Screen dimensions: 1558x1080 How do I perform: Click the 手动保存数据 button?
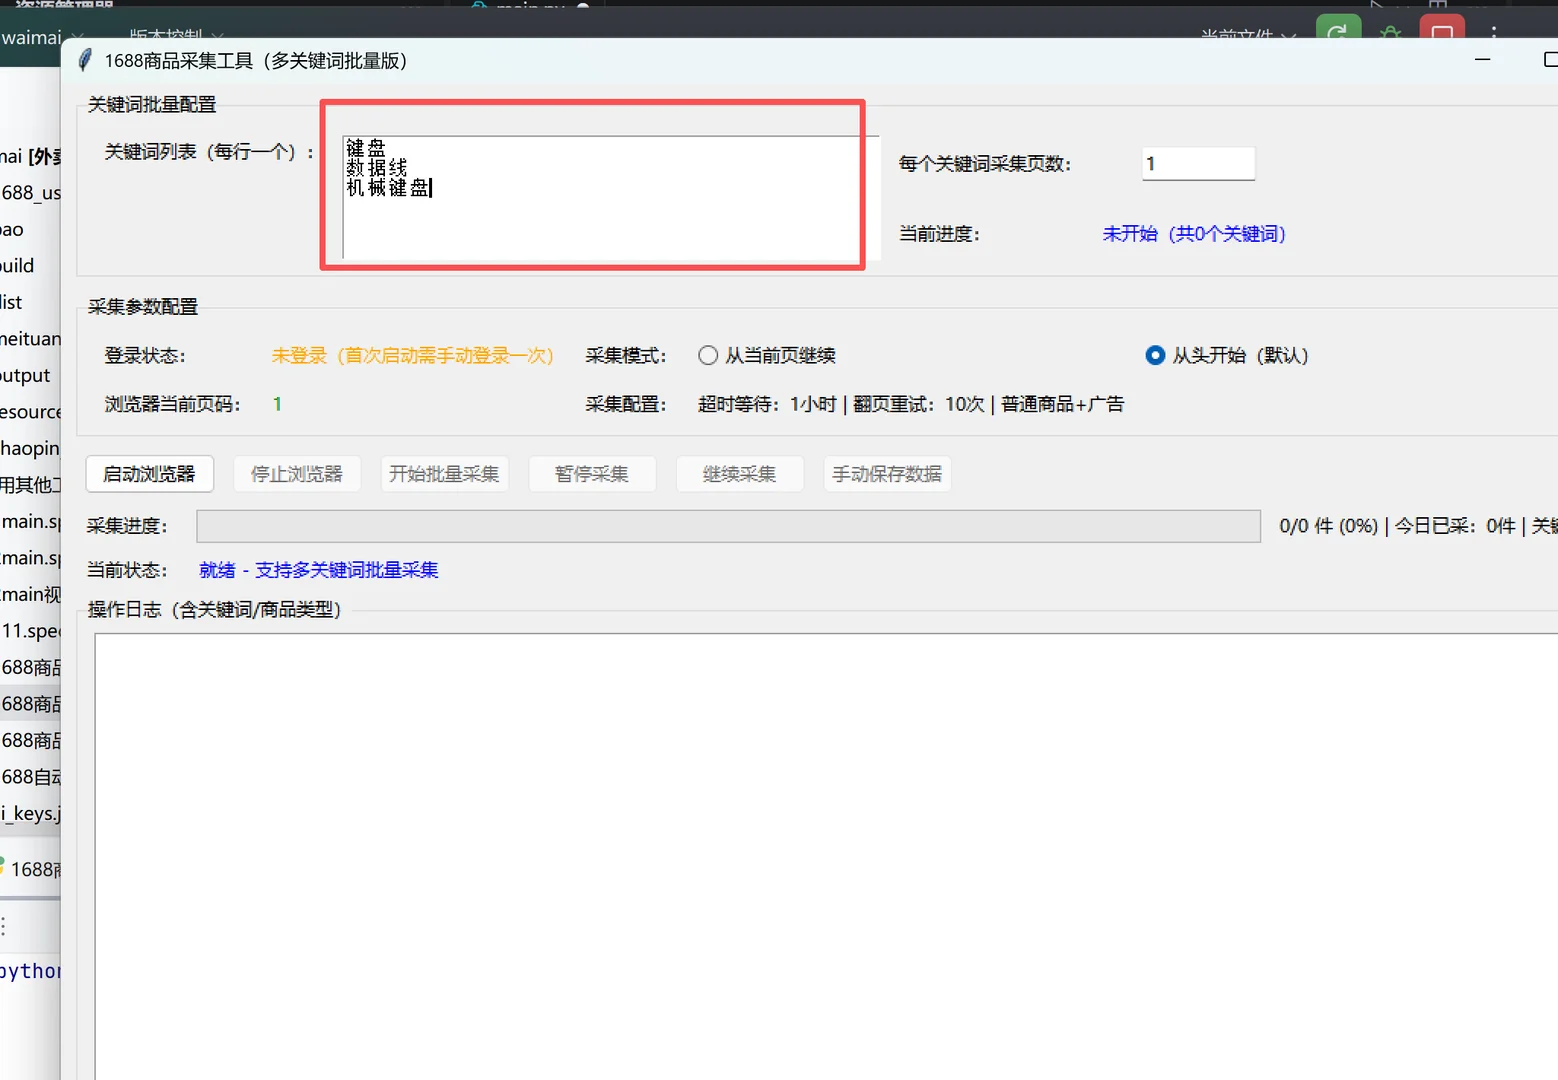(x=886, y=473)
